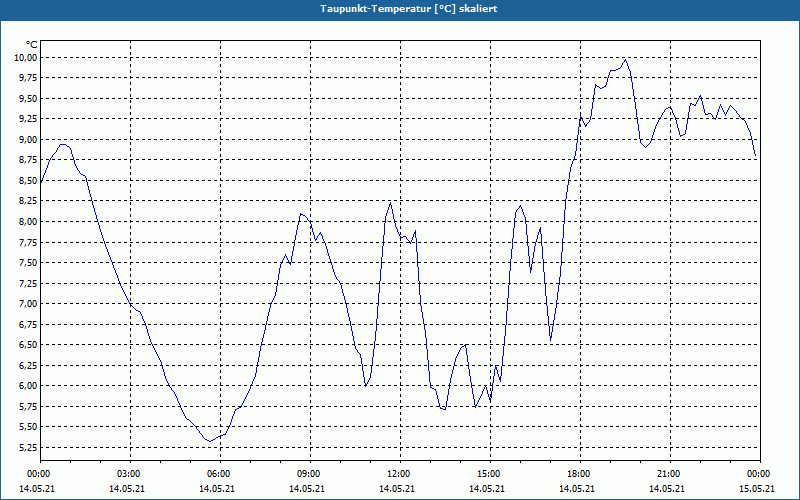
Task: Click the '9,50' y-axis value
Action: click(x=27, y=98)
